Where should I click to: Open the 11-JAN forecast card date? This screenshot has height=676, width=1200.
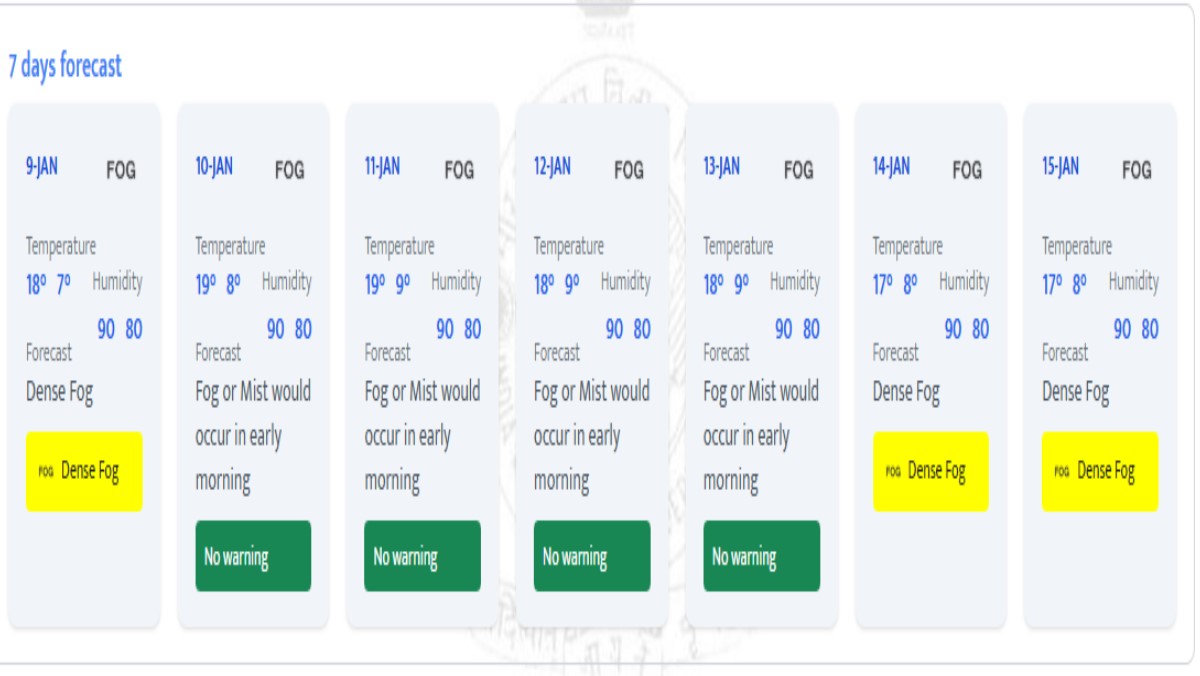[382, 167]
